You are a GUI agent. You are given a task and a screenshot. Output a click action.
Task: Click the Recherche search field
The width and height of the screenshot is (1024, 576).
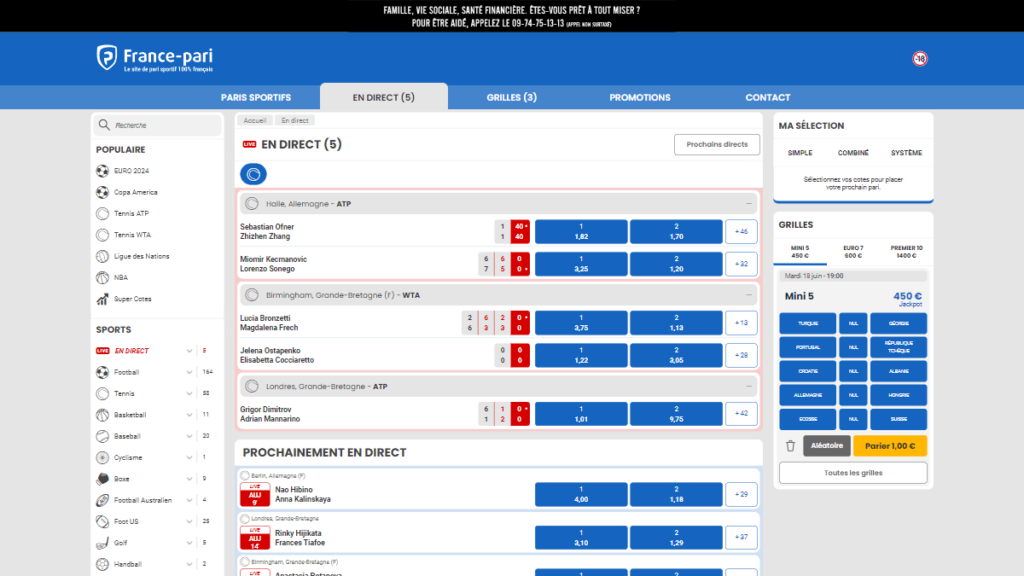pos(157,125)
